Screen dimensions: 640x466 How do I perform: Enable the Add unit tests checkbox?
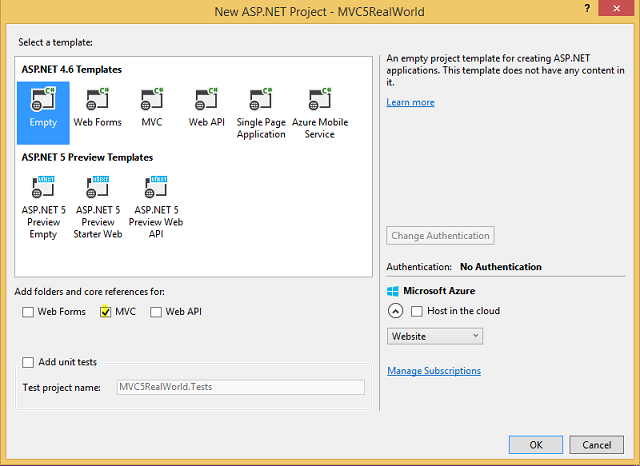pyautogui.click(x=28, y=362)
